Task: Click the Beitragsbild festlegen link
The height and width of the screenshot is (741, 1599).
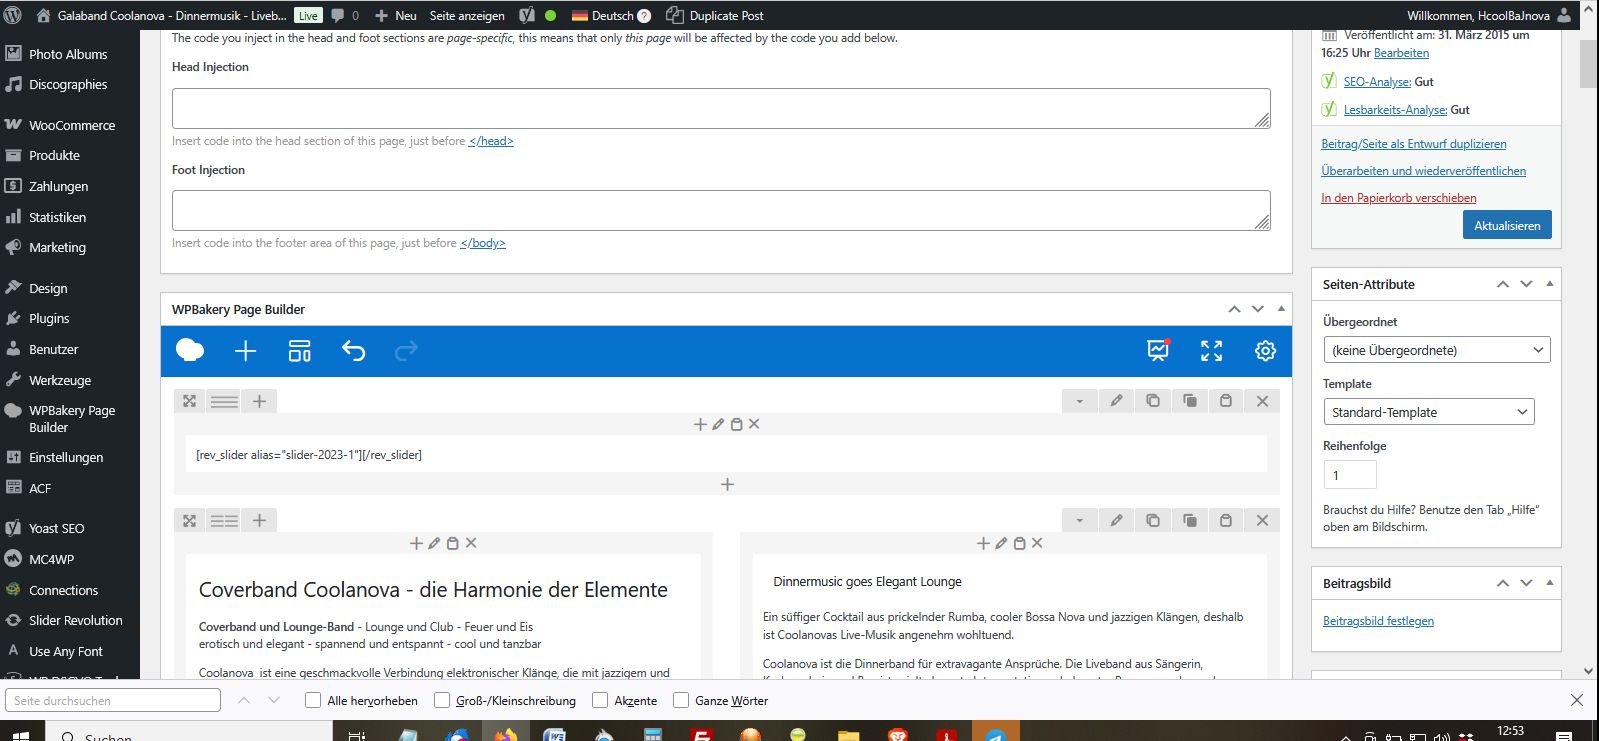Action: pos(1378,621)
